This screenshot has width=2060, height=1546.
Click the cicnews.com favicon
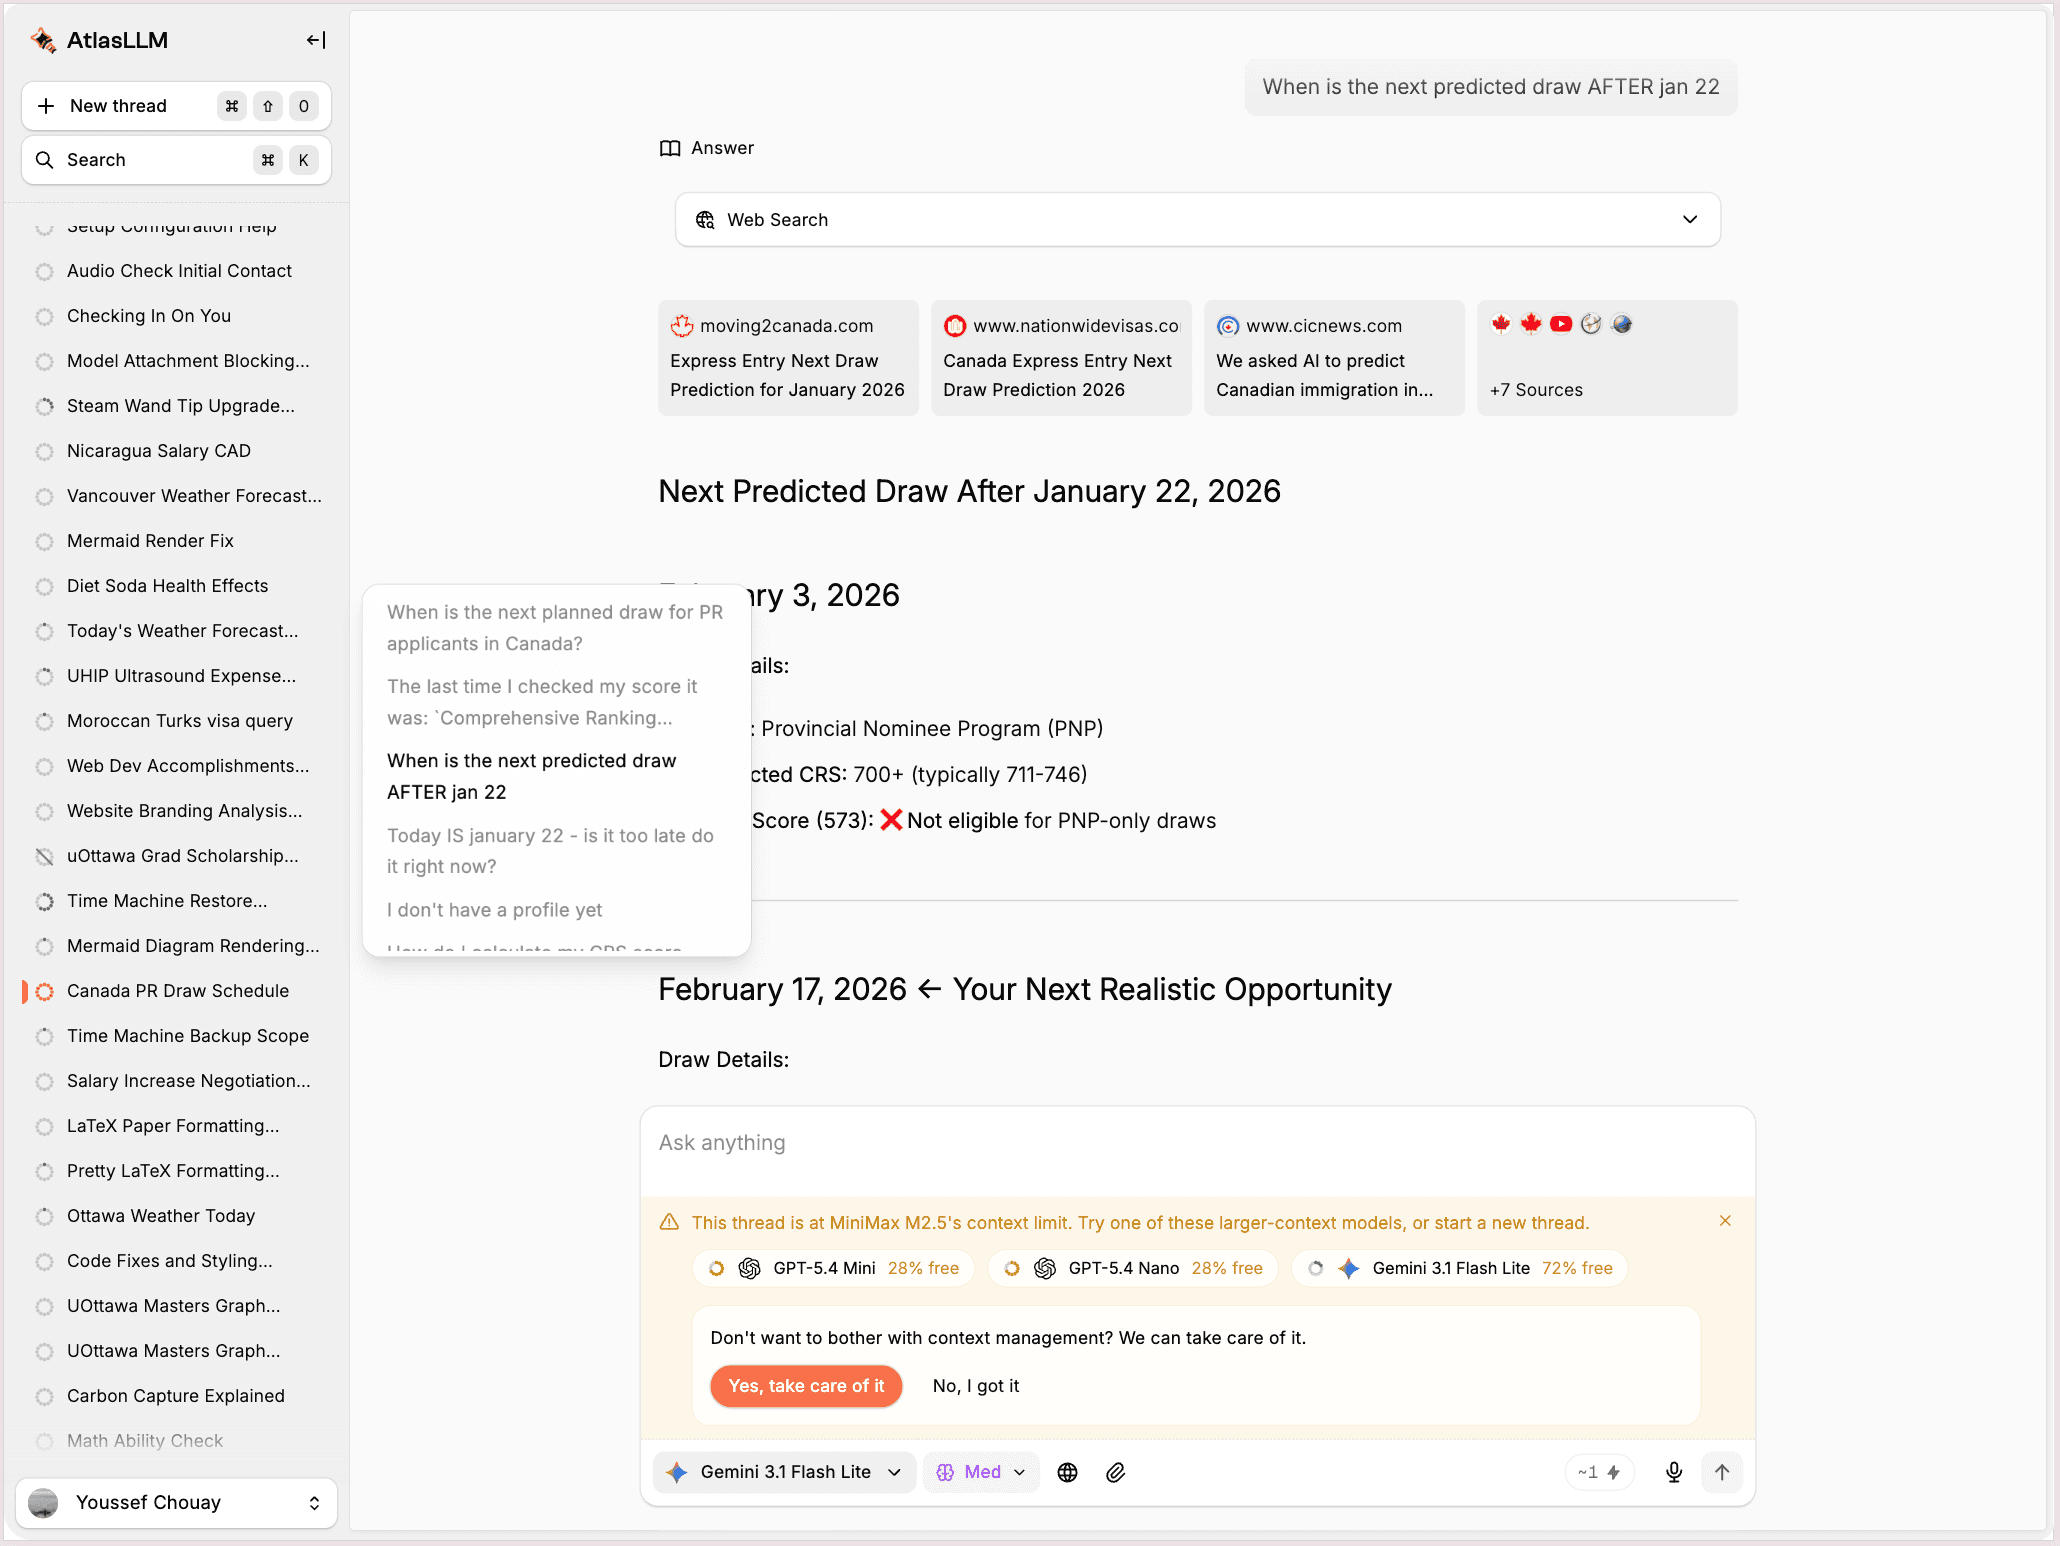pyautogui.click(x=1228, y=326)
